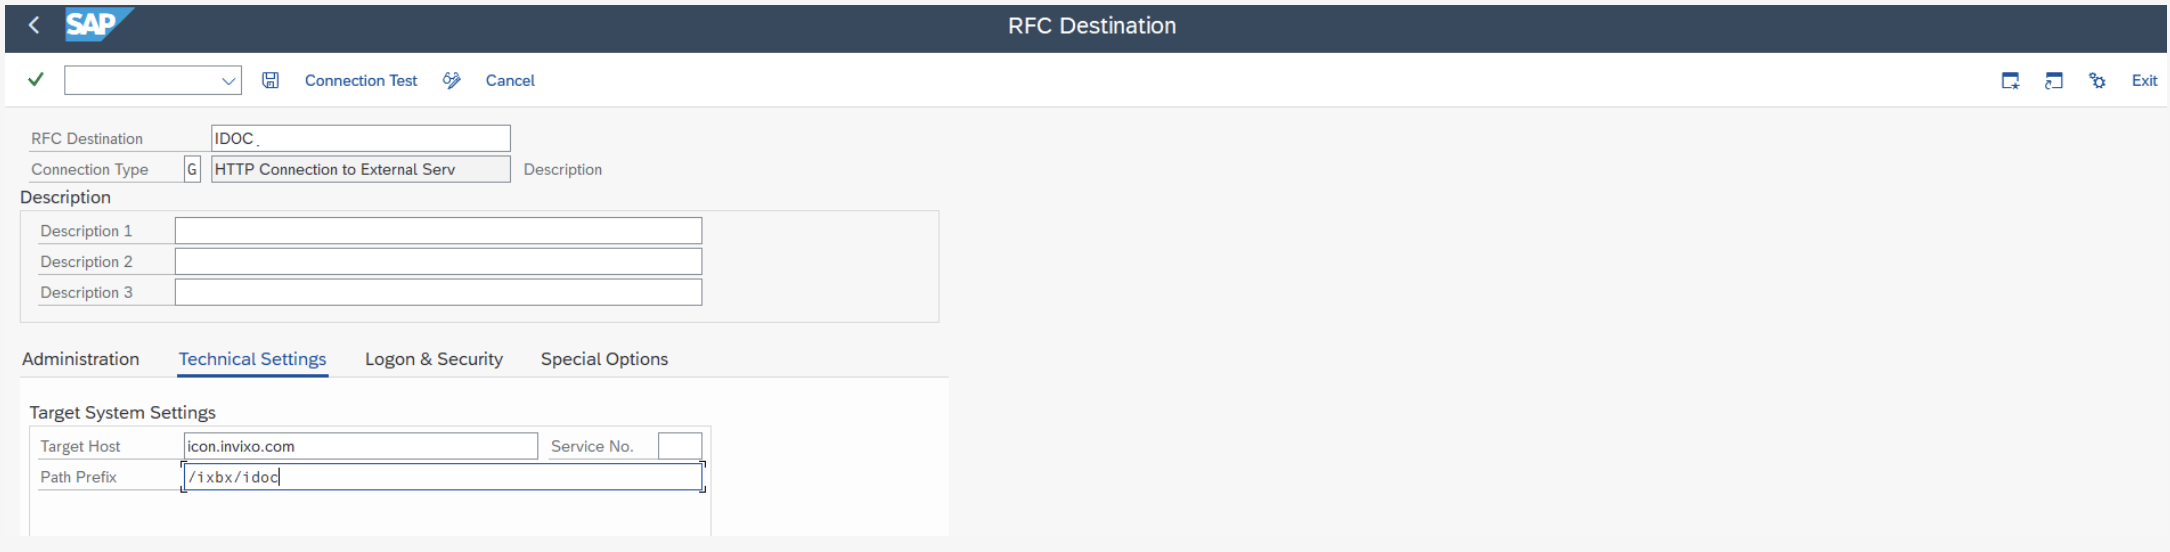Go back using the header arrow

[34, 26]
